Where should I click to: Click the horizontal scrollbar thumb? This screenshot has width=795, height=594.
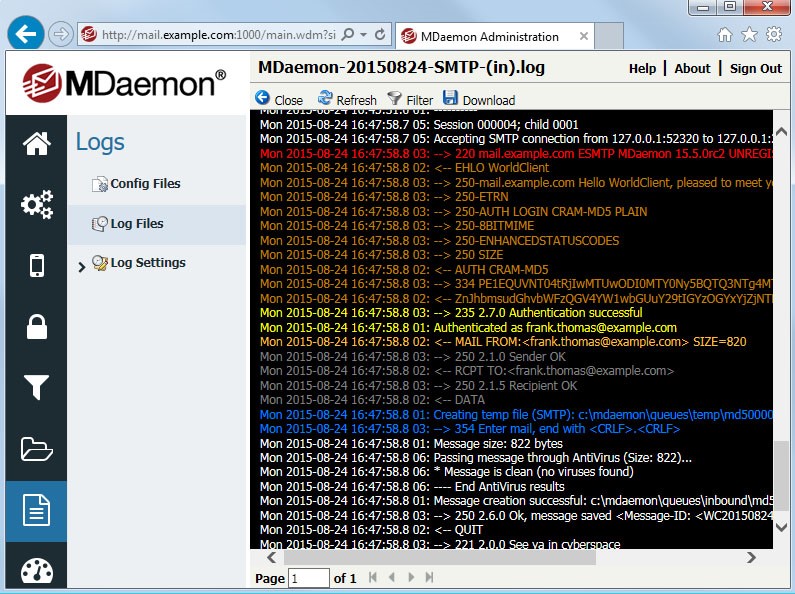coord(440,558)
